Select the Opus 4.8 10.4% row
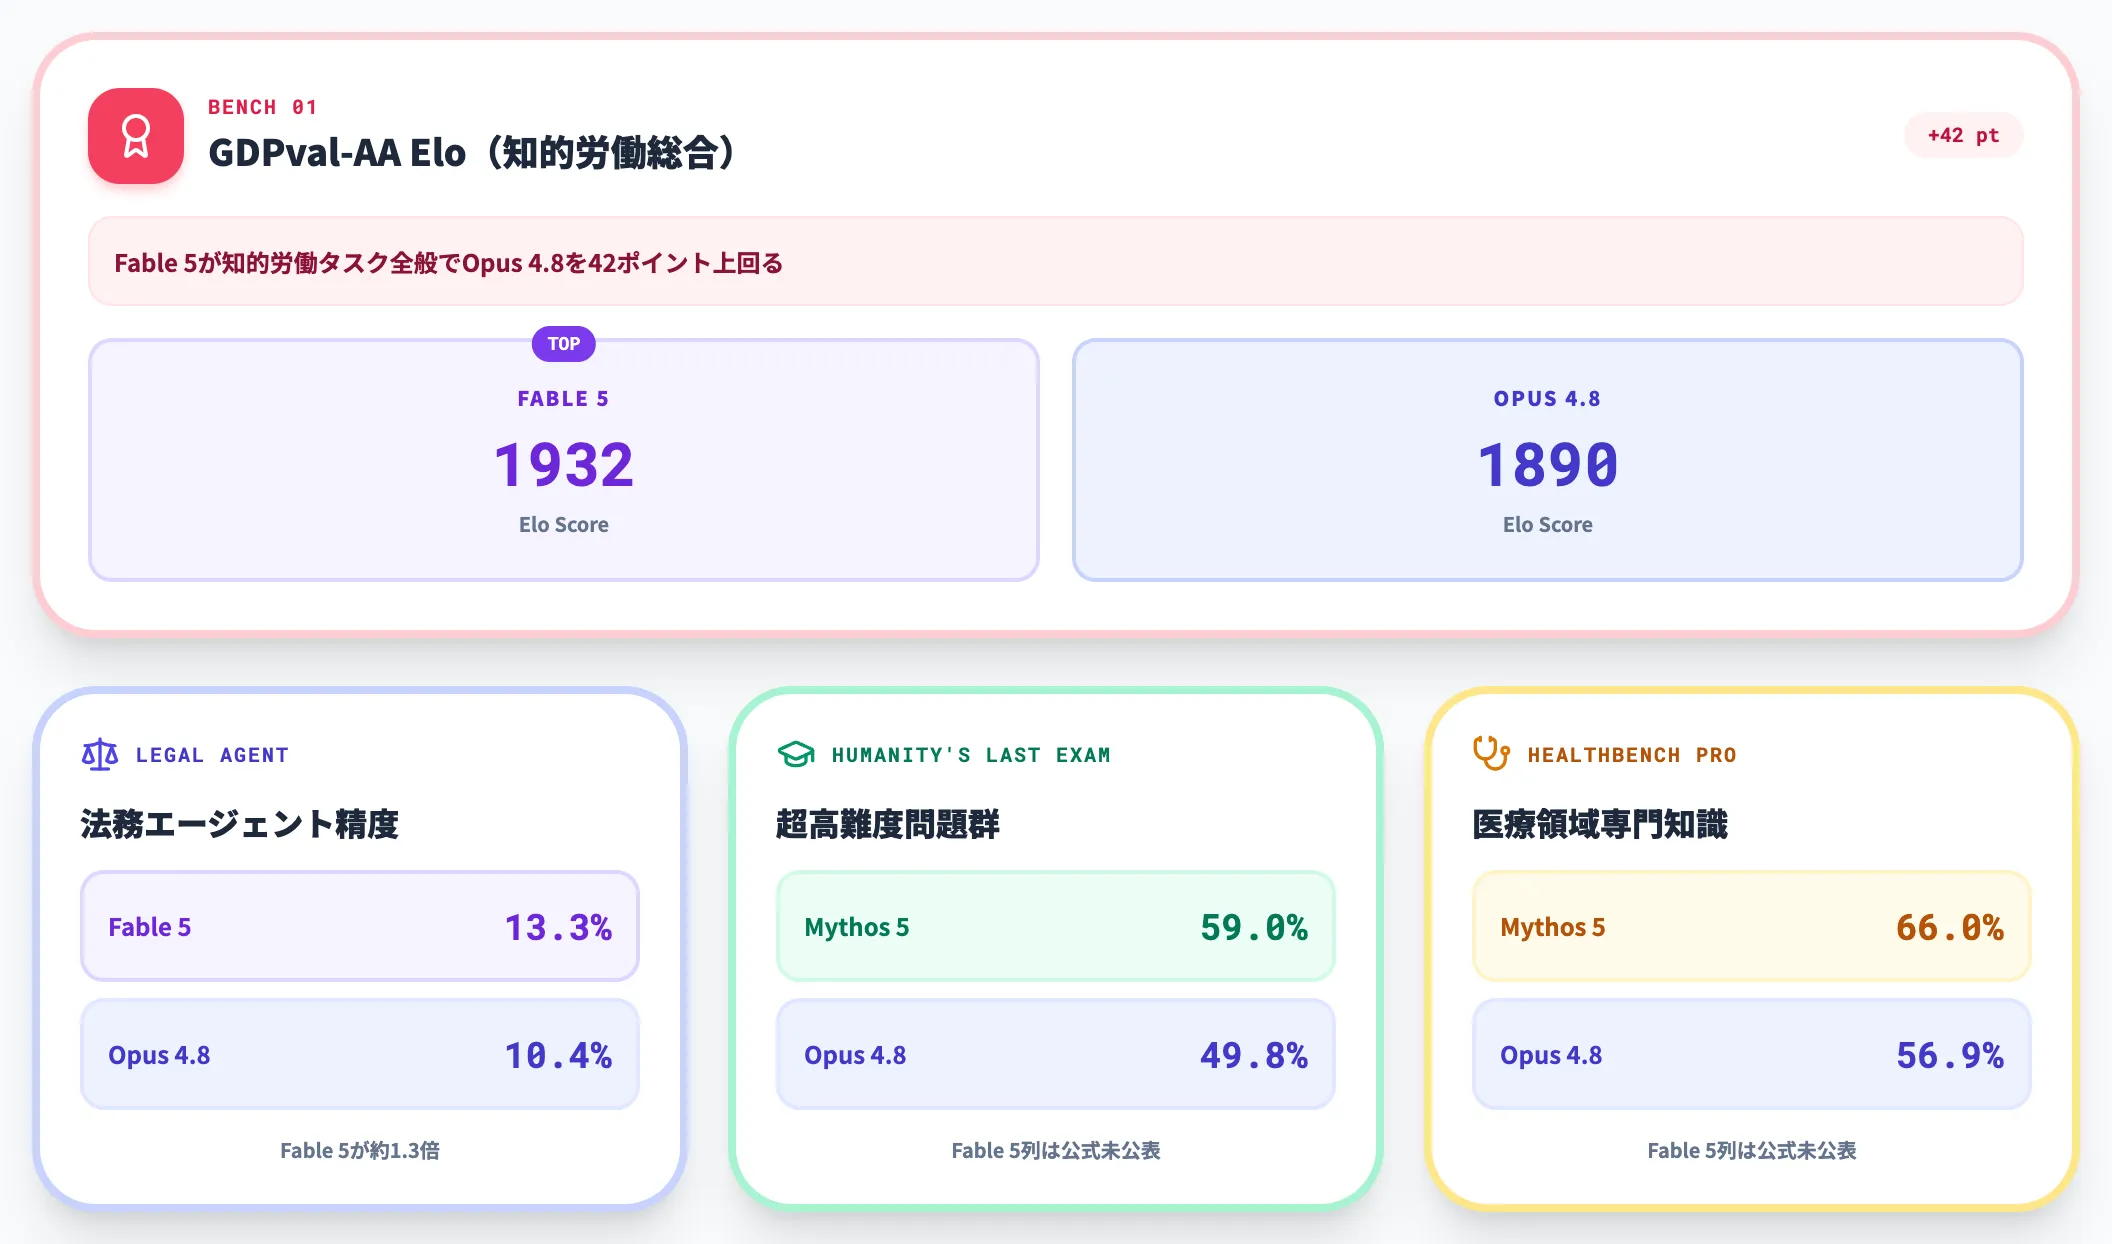The width and height of the screenshot is (2112, 1244). pos(360,1054)
